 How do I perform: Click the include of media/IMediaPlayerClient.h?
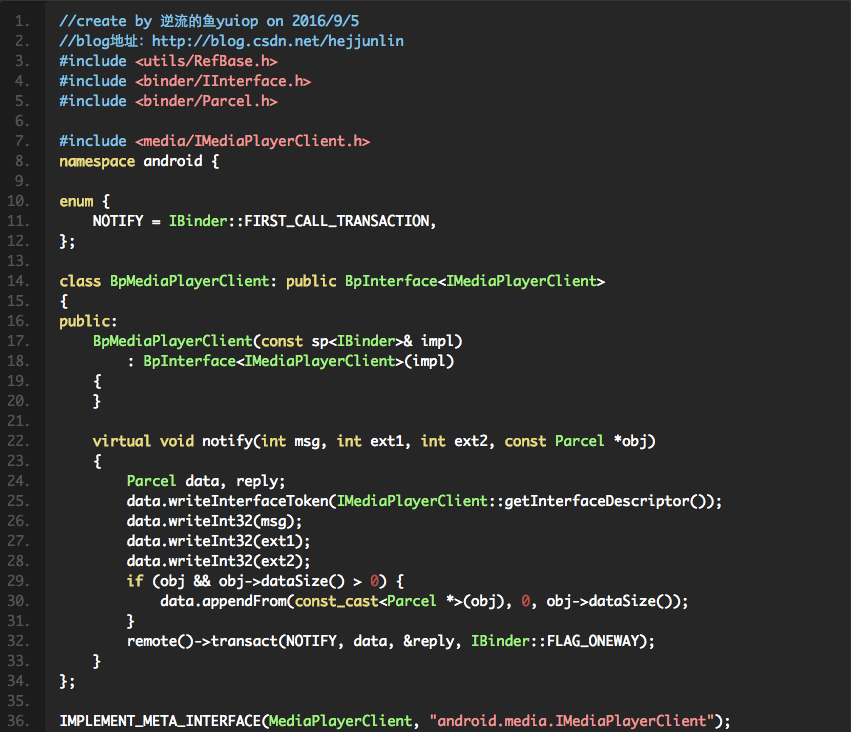[x=214, y=141]
